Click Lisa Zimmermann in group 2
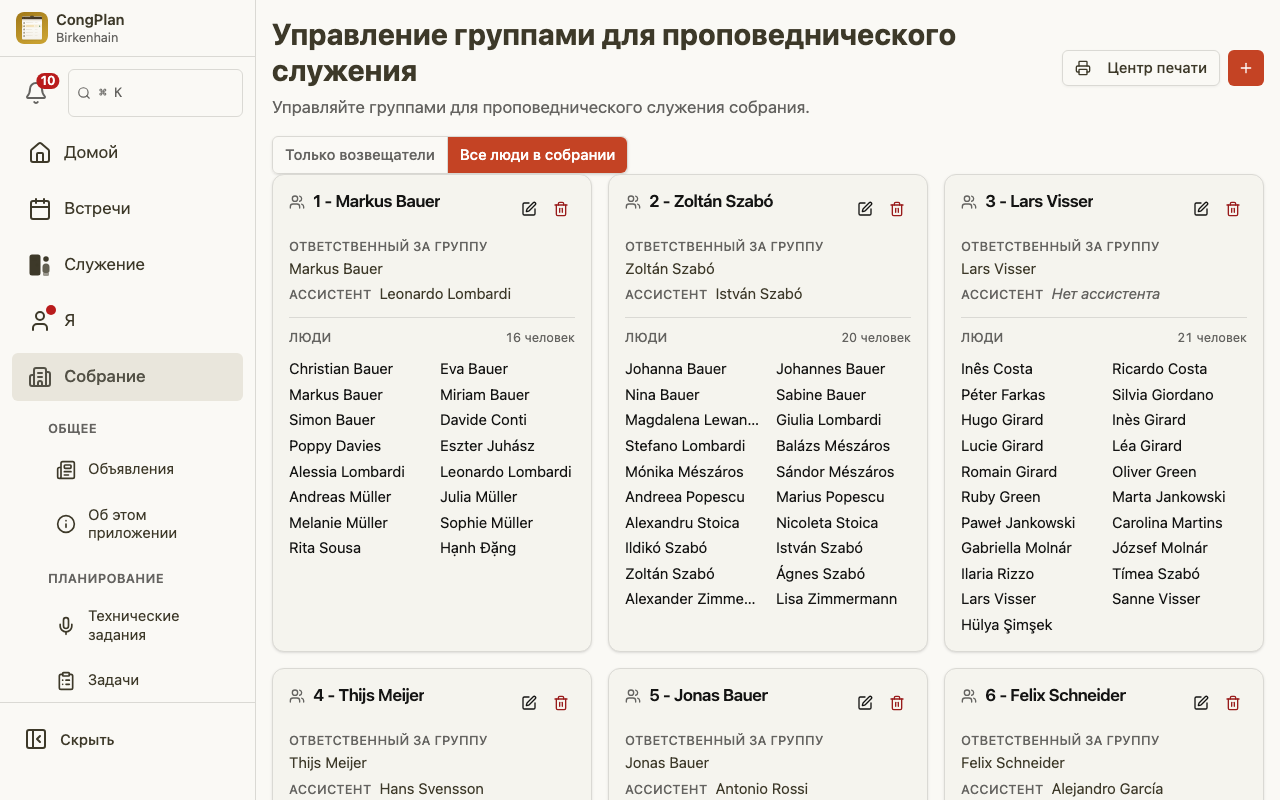 [836, 599]
